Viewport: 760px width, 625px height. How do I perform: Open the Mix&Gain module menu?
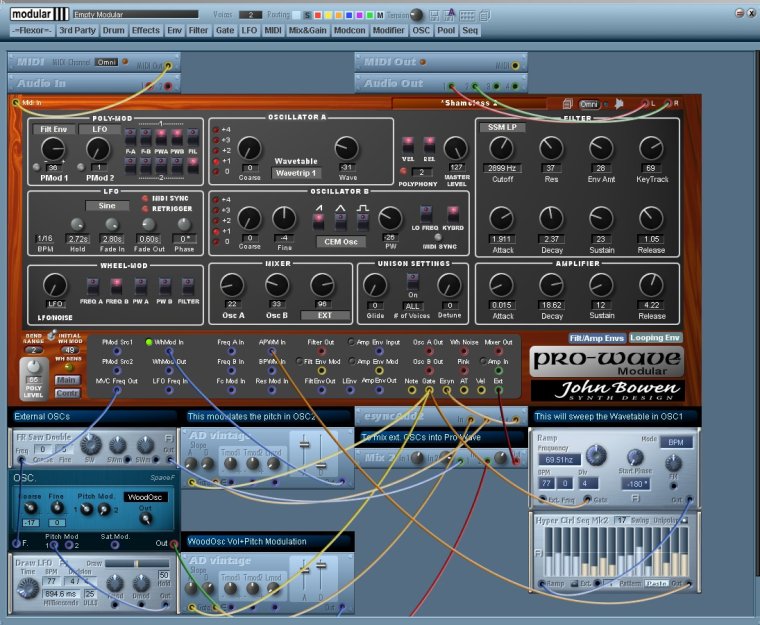(x=308, y=30)
